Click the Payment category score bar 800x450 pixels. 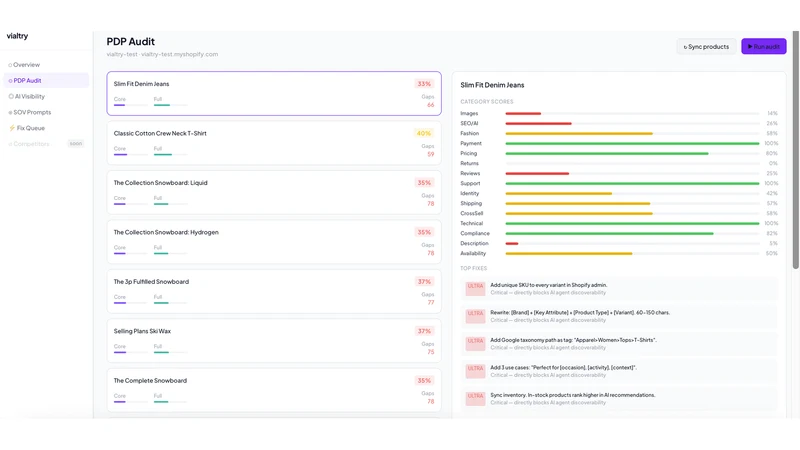pos(632,143)
